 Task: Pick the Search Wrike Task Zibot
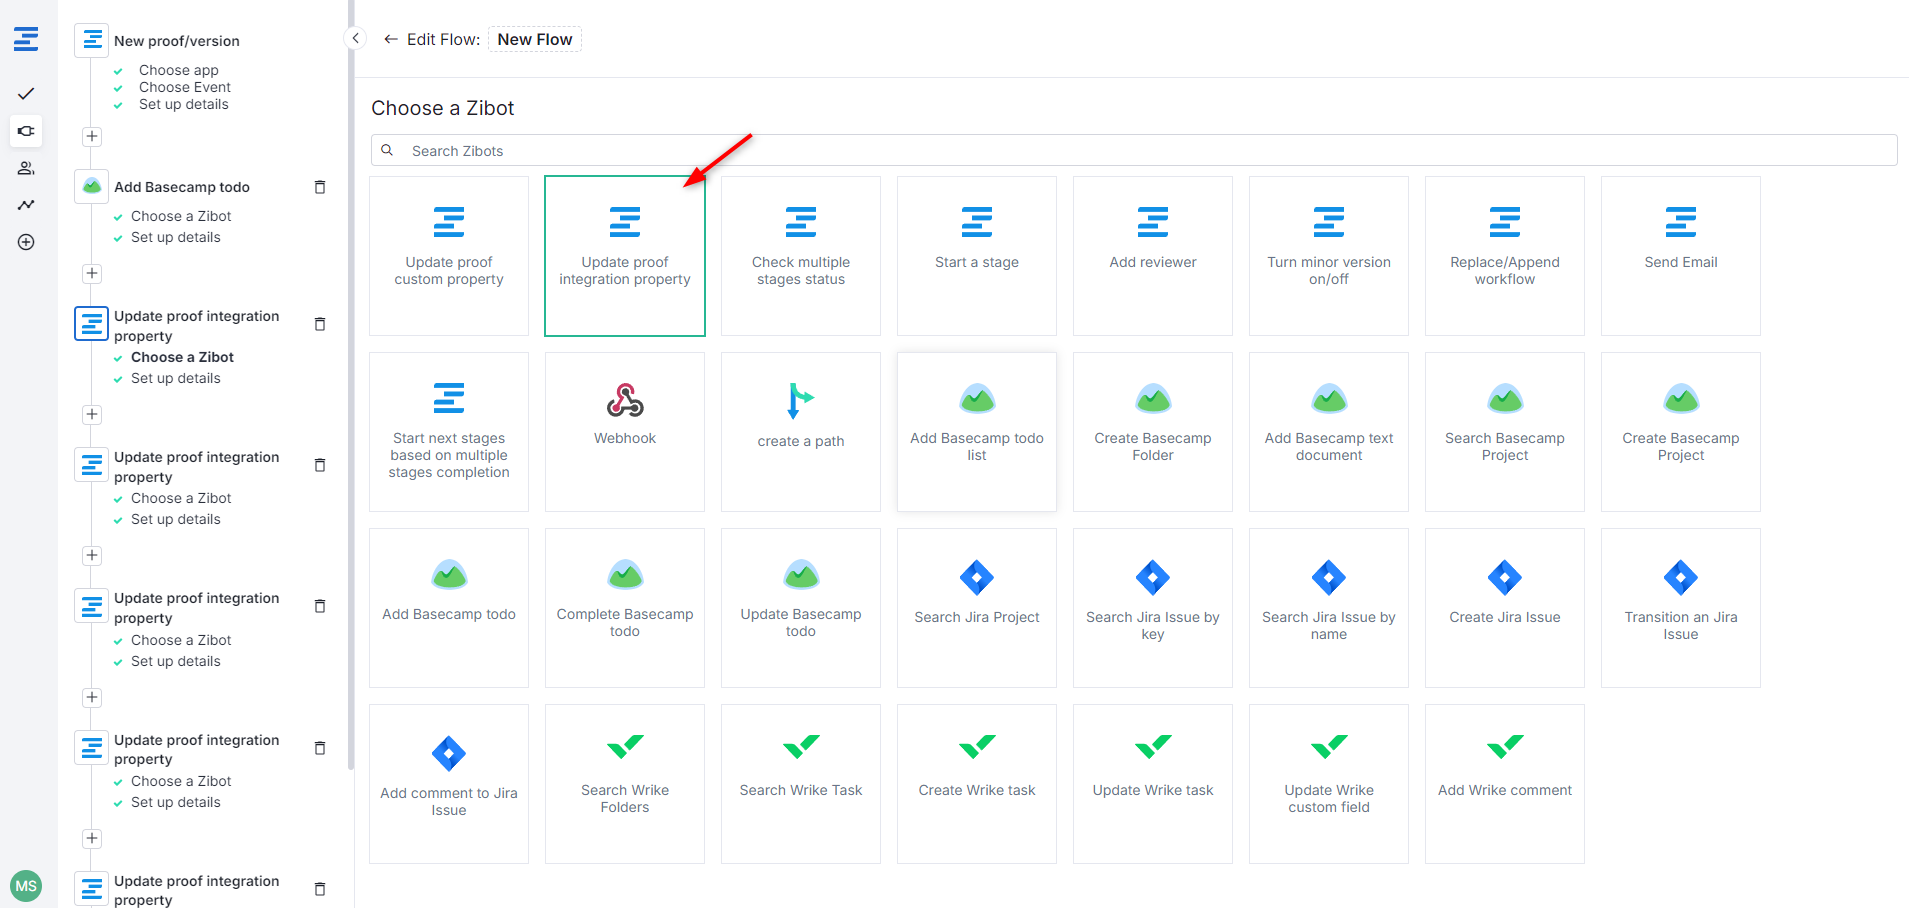click(x=801, y=784)
